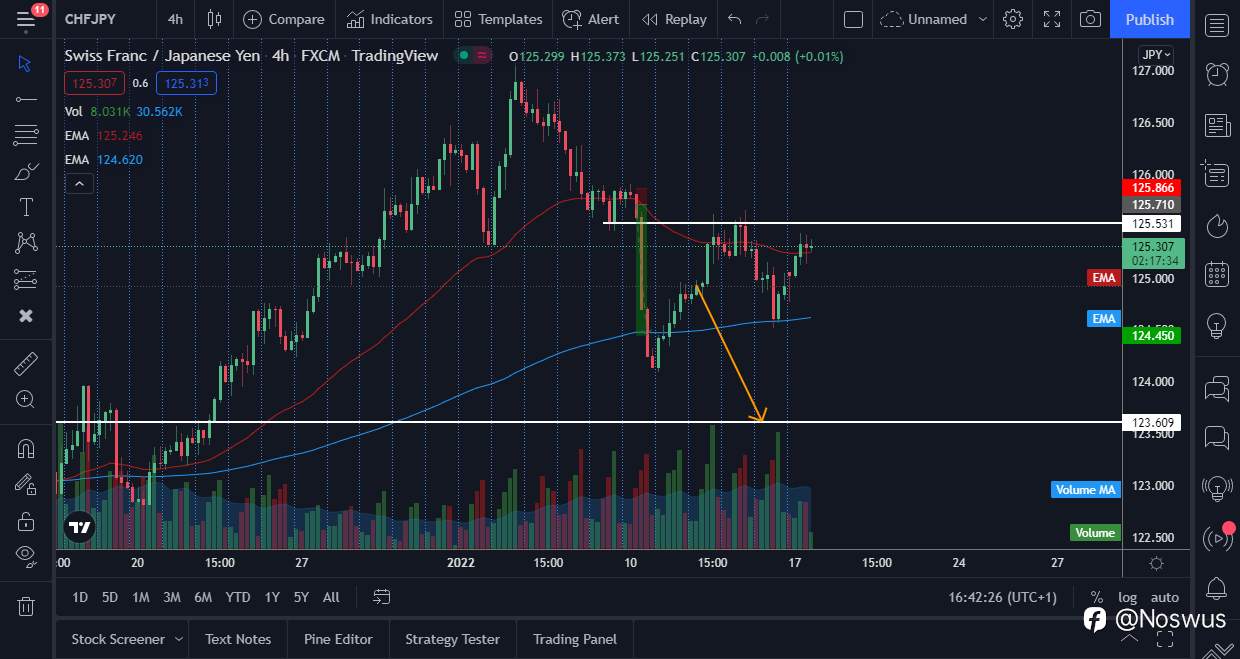1240x659 pixels.
Task: Open the Strategy Tester tab
Action: point(452,639)
